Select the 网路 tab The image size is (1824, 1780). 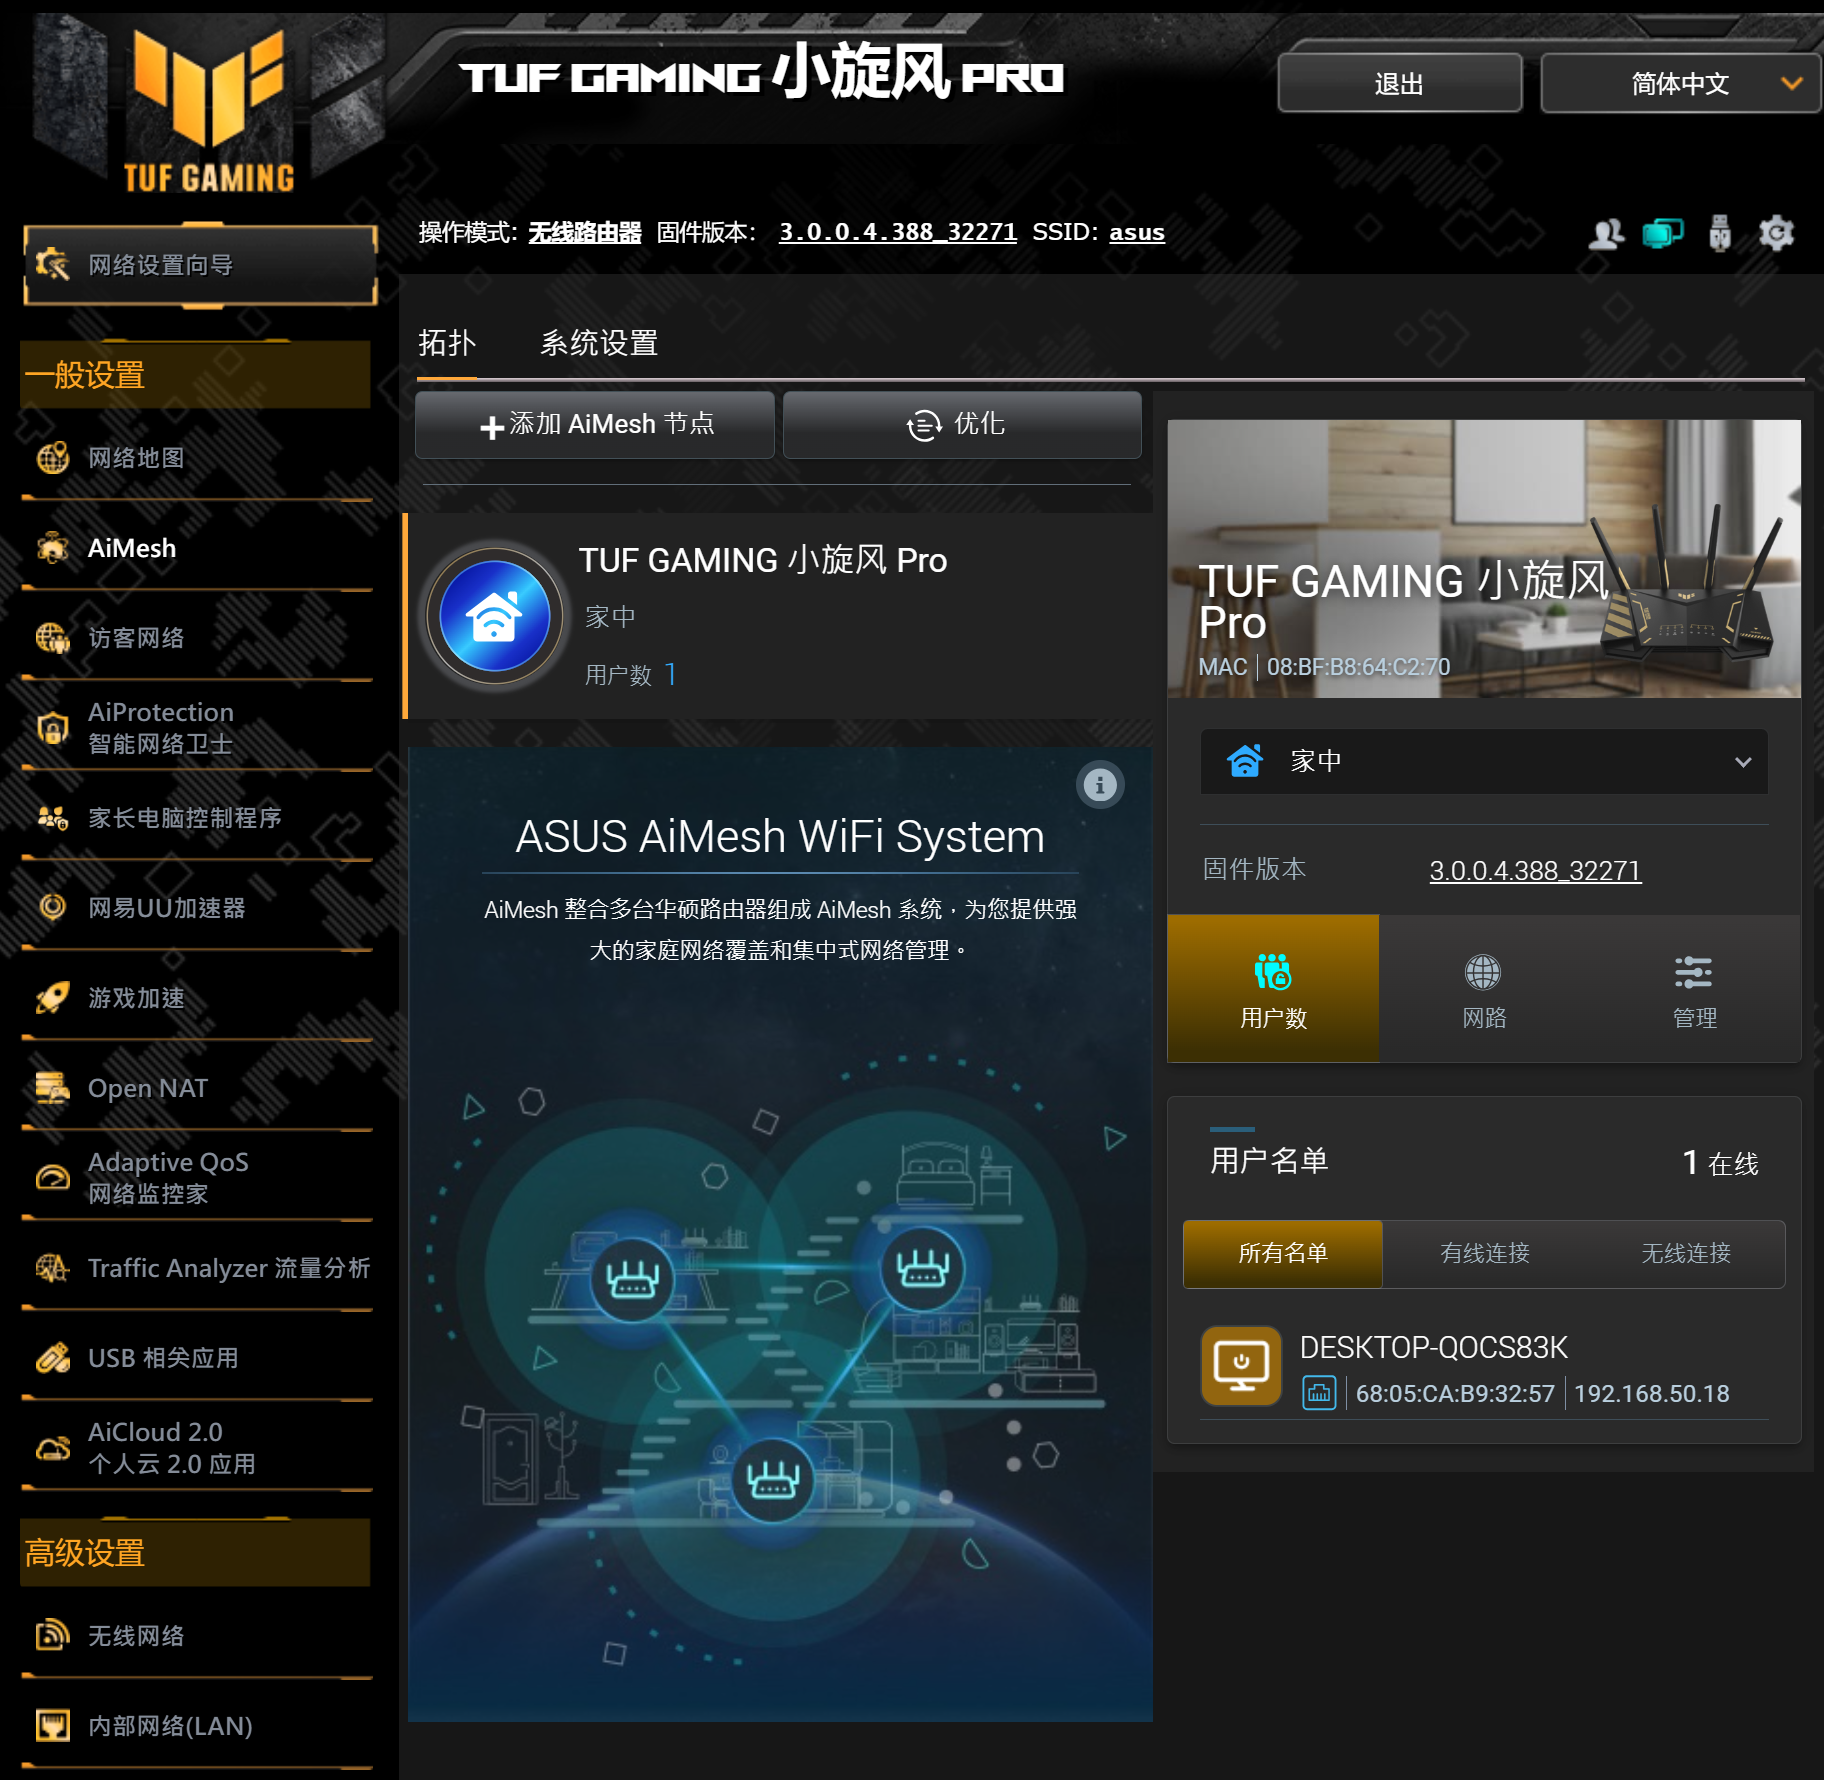1484,988
